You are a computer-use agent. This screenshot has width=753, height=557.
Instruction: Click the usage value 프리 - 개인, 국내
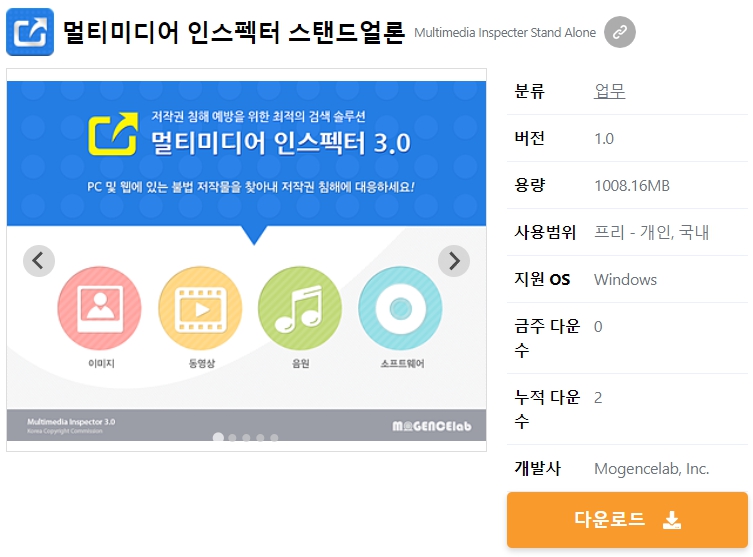click(x=651, y=232)
